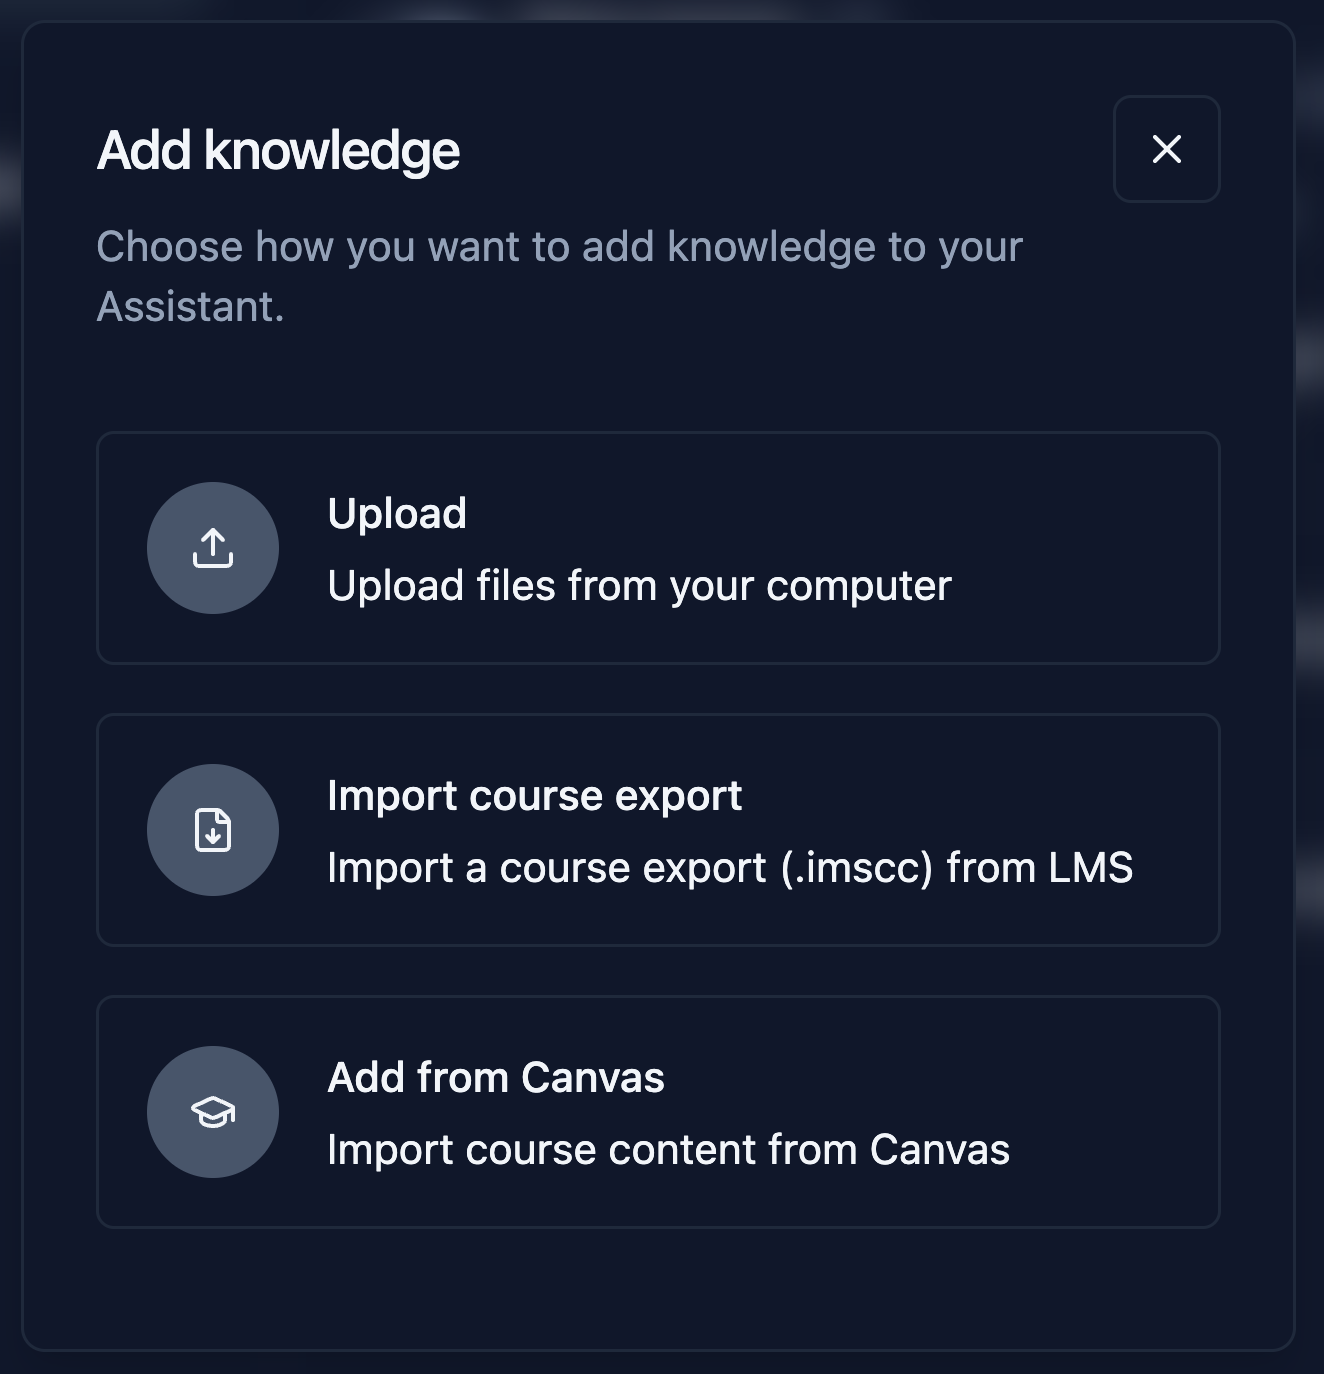Click 'Import course content from Canvas' text
Image resolution: width=1324 pixels, height=1374 pixels.
pyautogui.click(x=669, y=1150)
